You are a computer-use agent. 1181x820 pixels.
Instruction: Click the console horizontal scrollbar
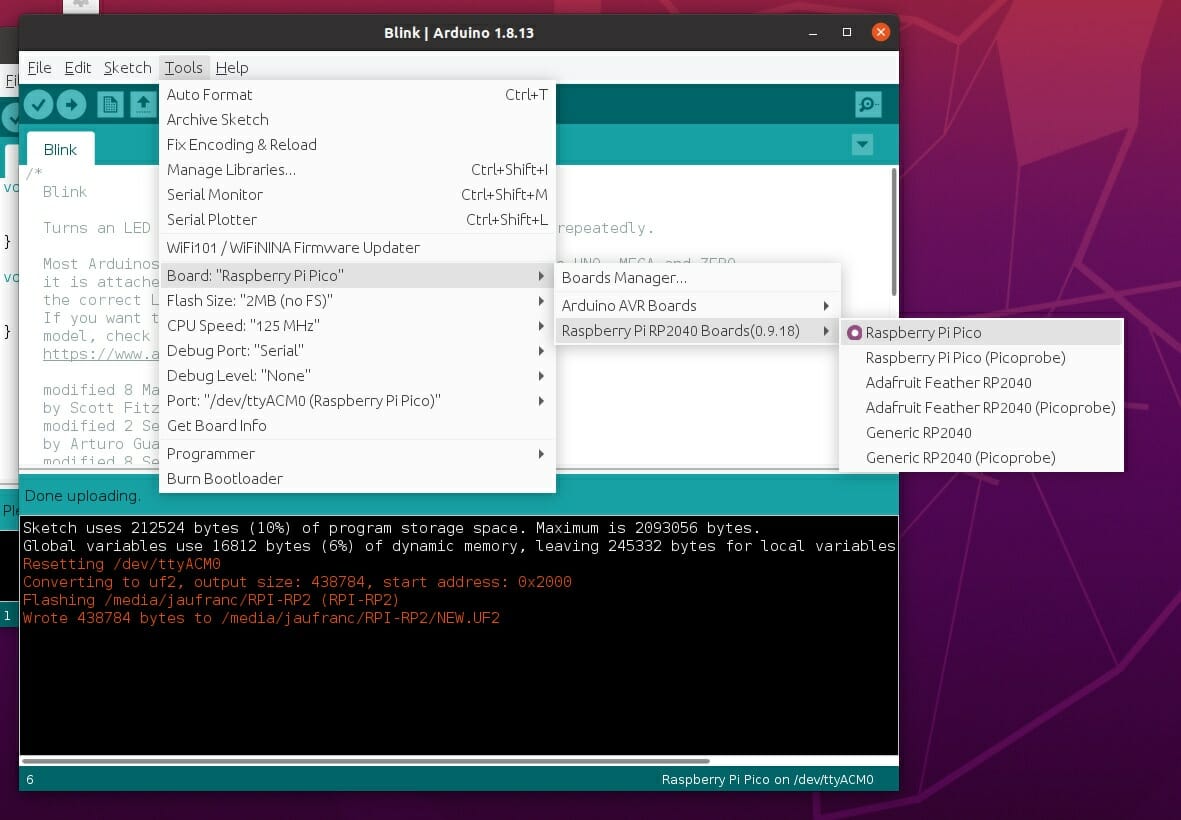pos(366,761)
